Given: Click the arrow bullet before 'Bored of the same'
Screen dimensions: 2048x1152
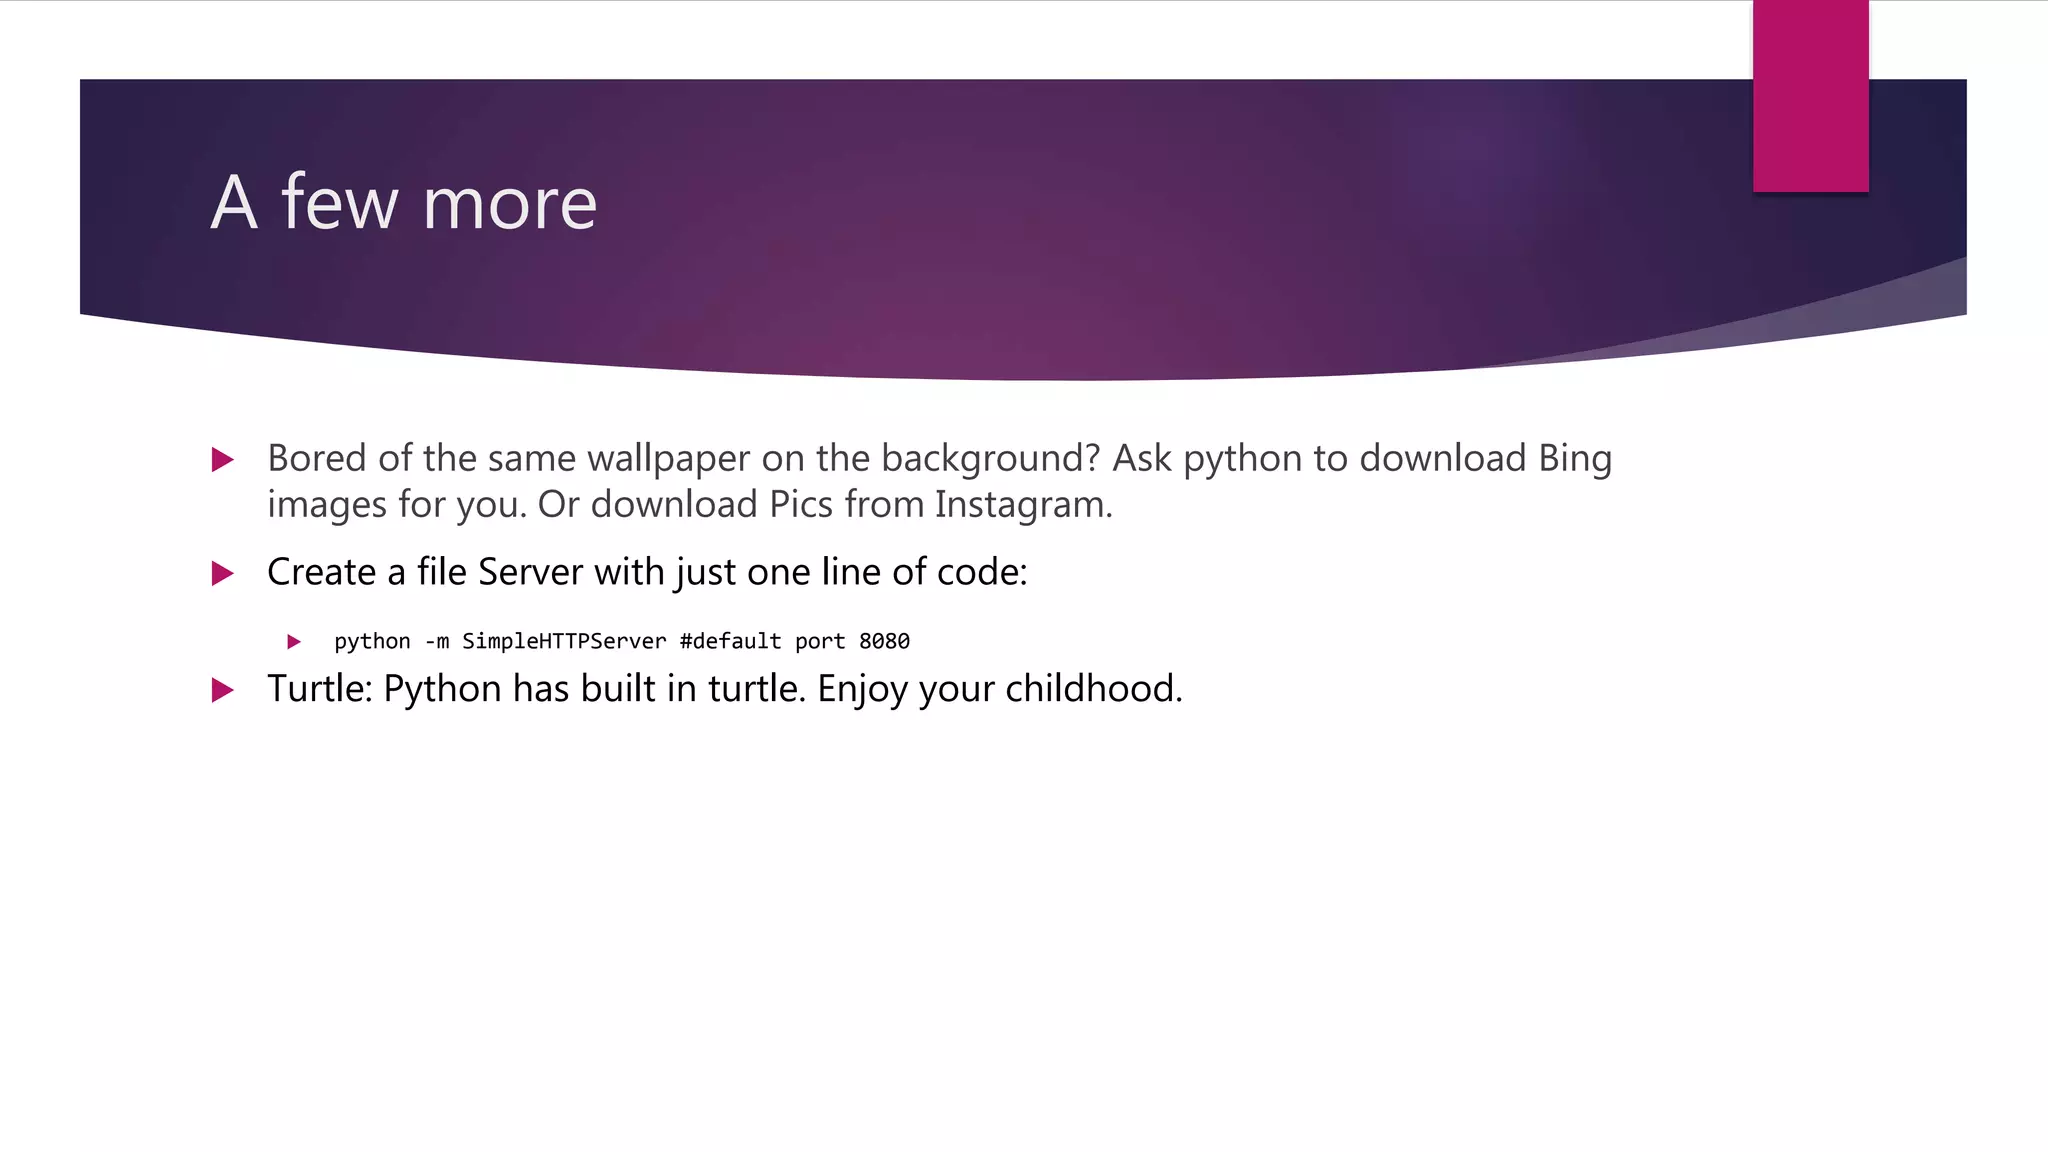Looking at the screenshot, I should (x=223, y=460).
